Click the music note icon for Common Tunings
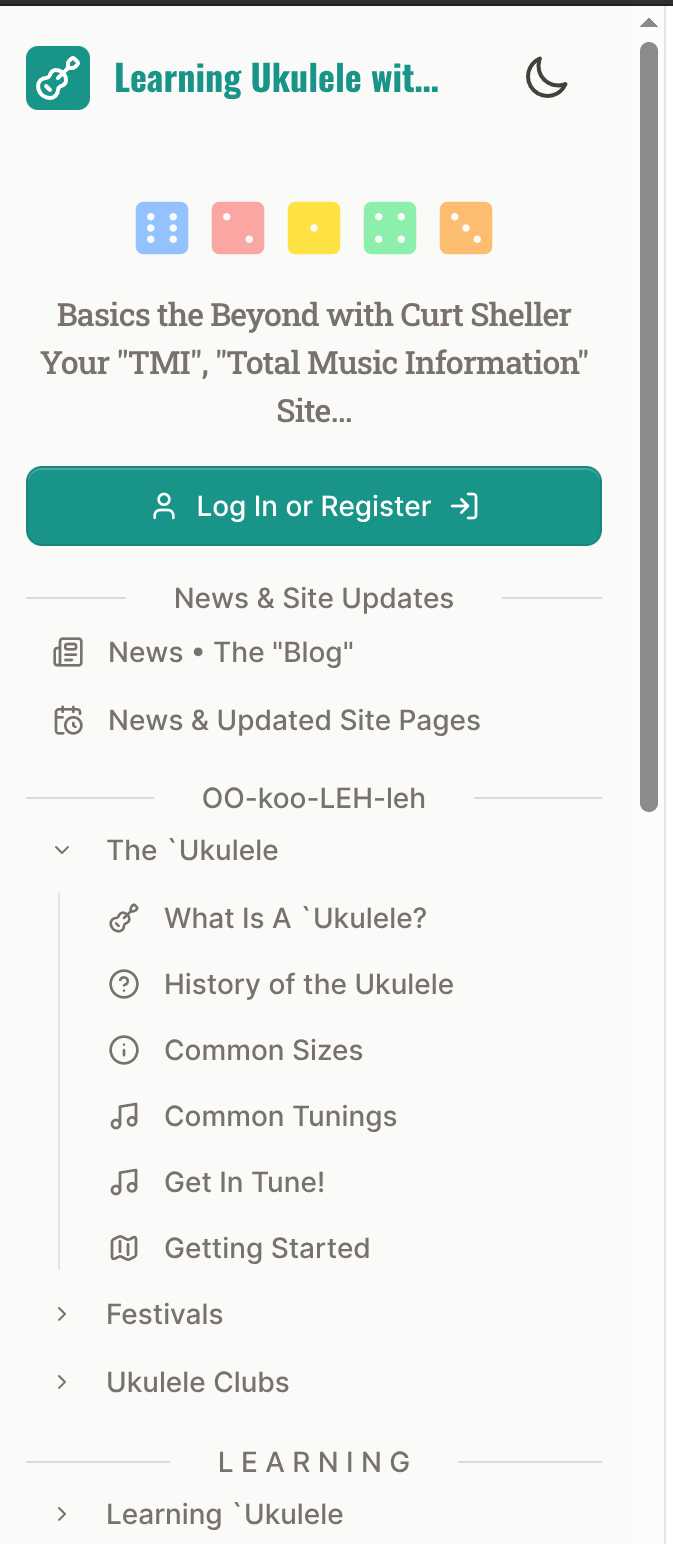 (x=123, y=1115)
